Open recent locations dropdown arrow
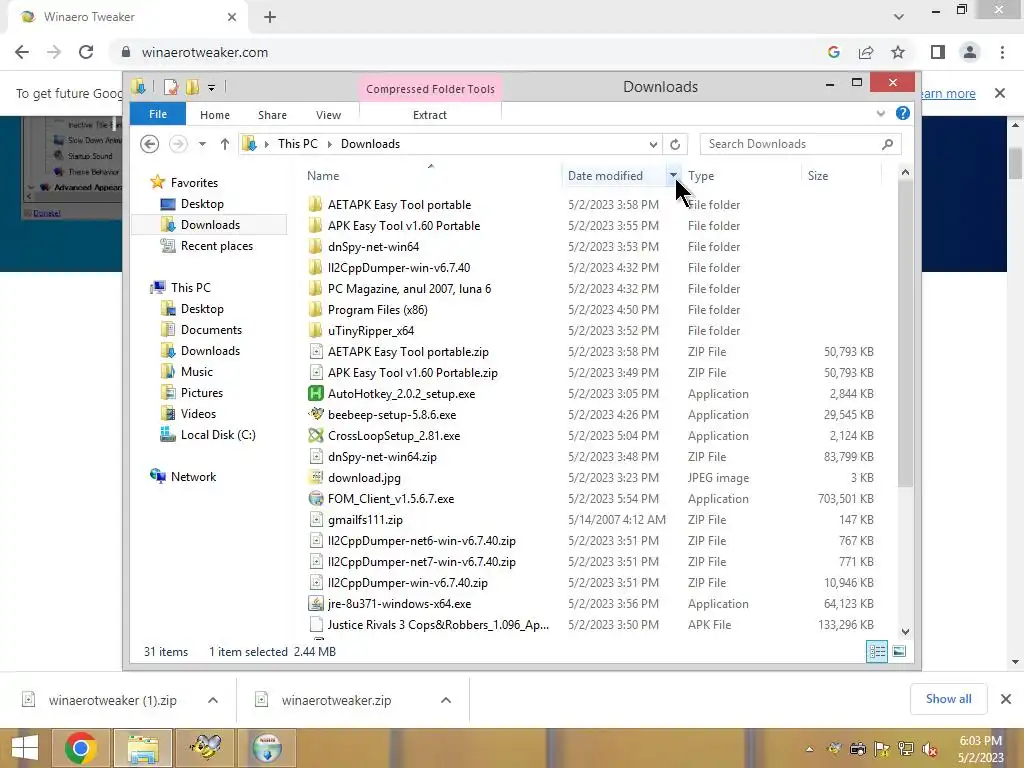The image size is (1024, 768). coord(202,144)
